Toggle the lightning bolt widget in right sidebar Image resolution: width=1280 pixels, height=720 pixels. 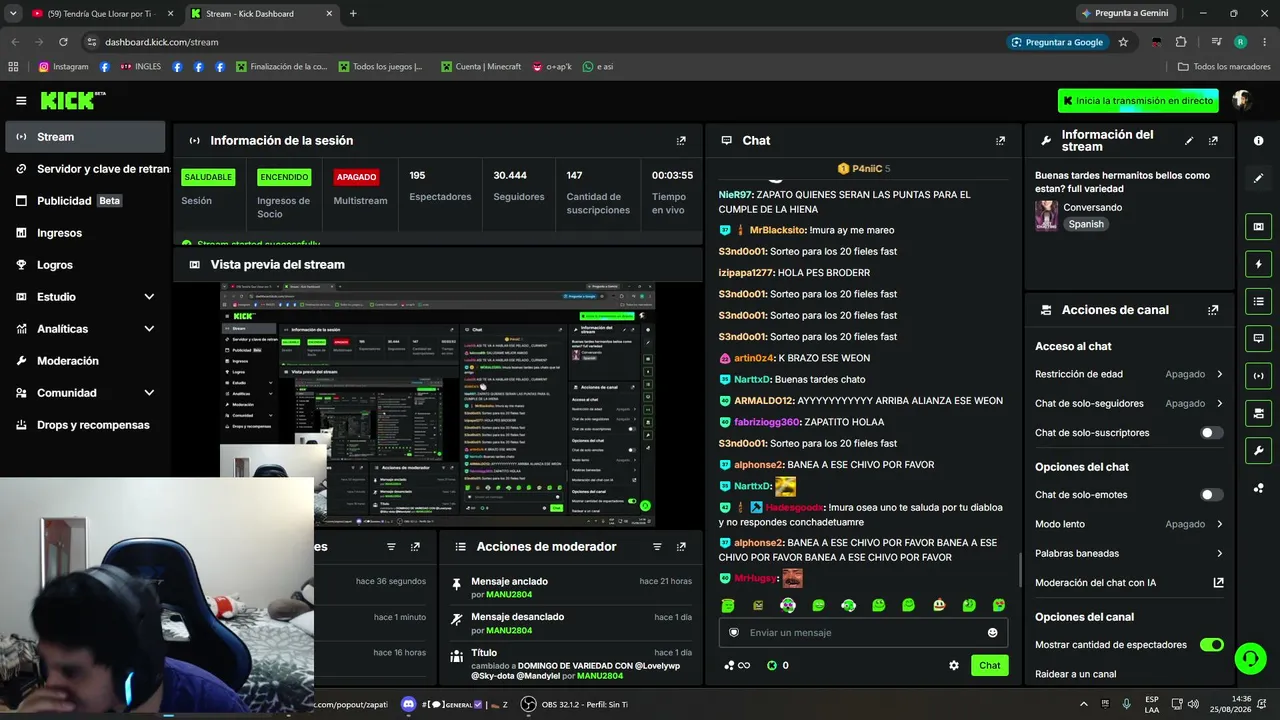tap(1258, 264)
